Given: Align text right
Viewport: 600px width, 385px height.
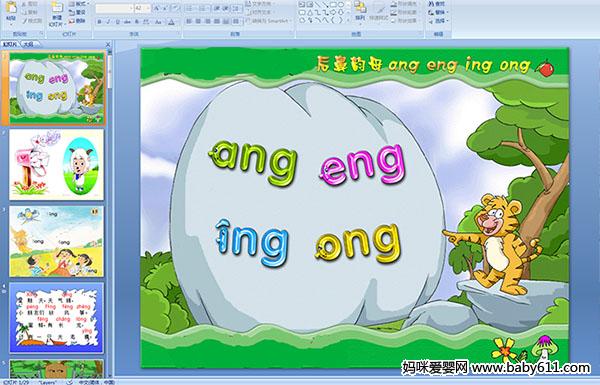Looking at the screenshot, I should coord(207,21).
